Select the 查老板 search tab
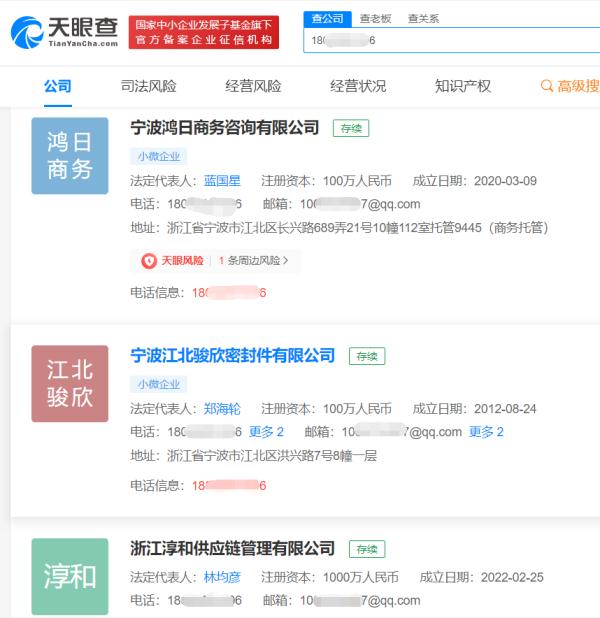The height and width of the screenshot is (618, 600). pos(375,19)
